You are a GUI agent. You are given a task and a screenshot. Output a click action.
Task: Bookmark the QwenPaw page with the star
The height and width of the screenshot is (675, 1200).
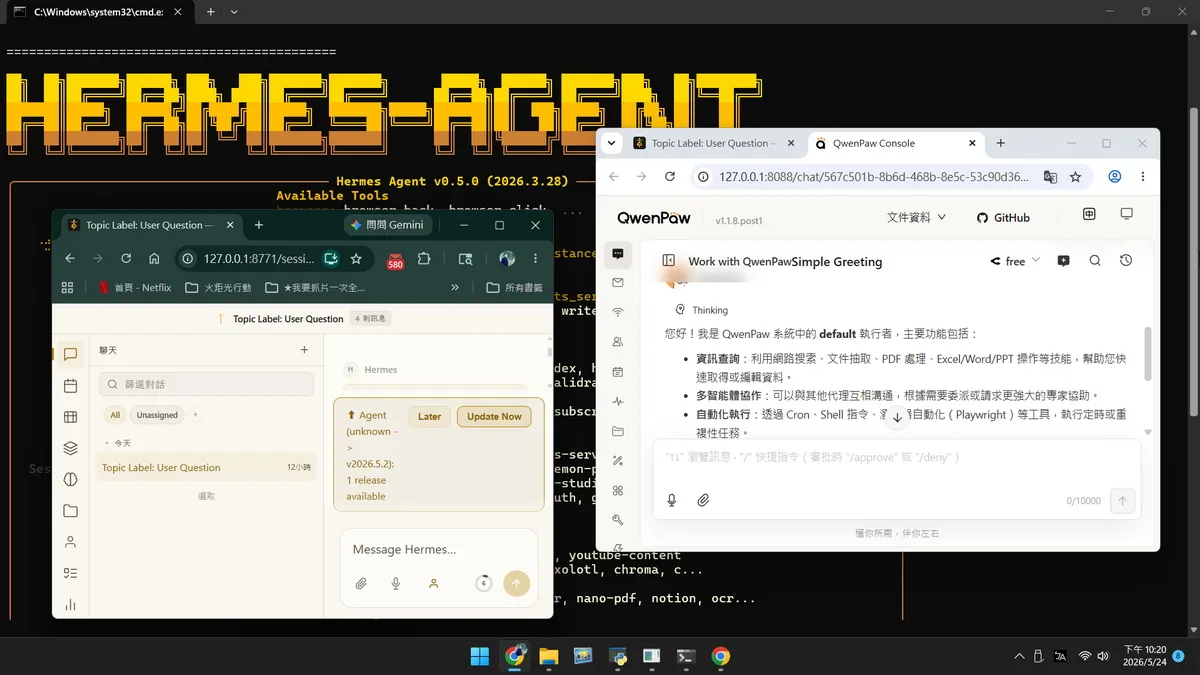(x=1076, y=176)
